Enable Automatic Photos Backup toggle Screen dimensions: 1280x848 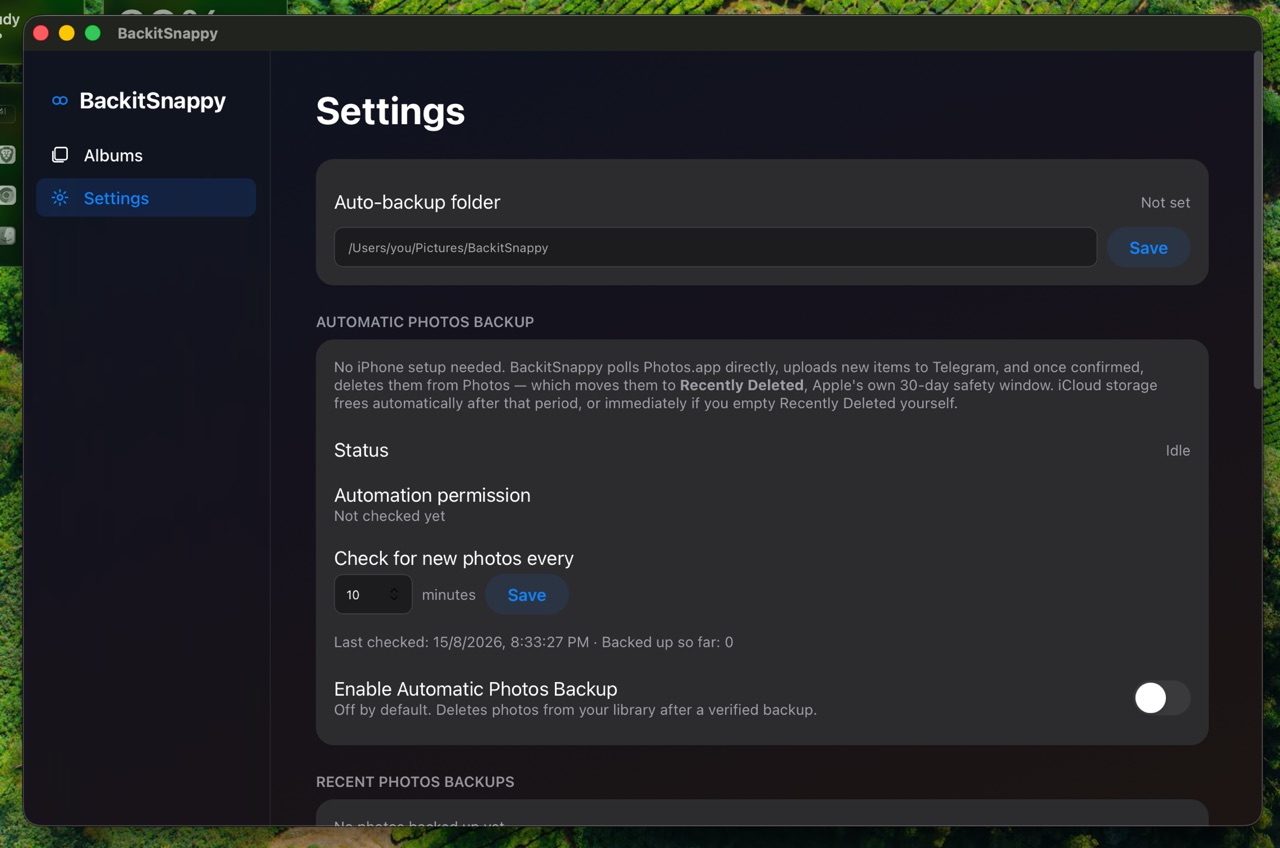pos(1161,698)
